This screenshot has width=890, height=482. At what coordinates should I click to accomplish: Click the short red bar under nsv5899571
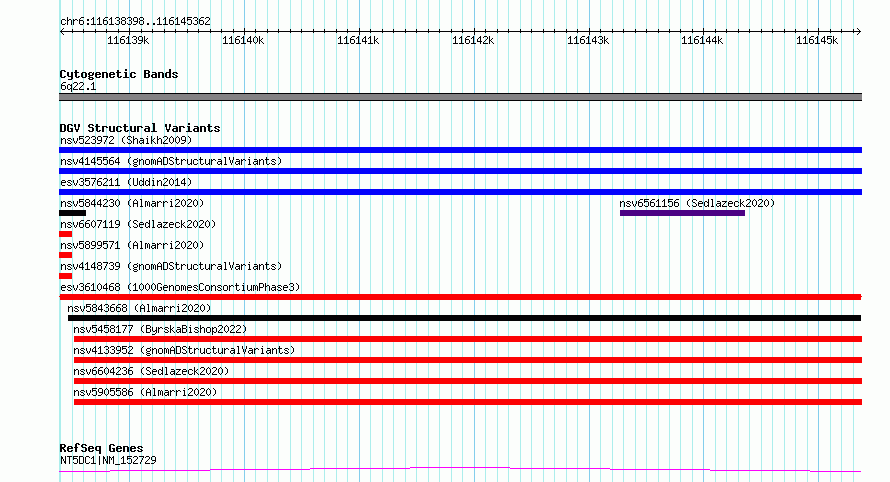65,255
